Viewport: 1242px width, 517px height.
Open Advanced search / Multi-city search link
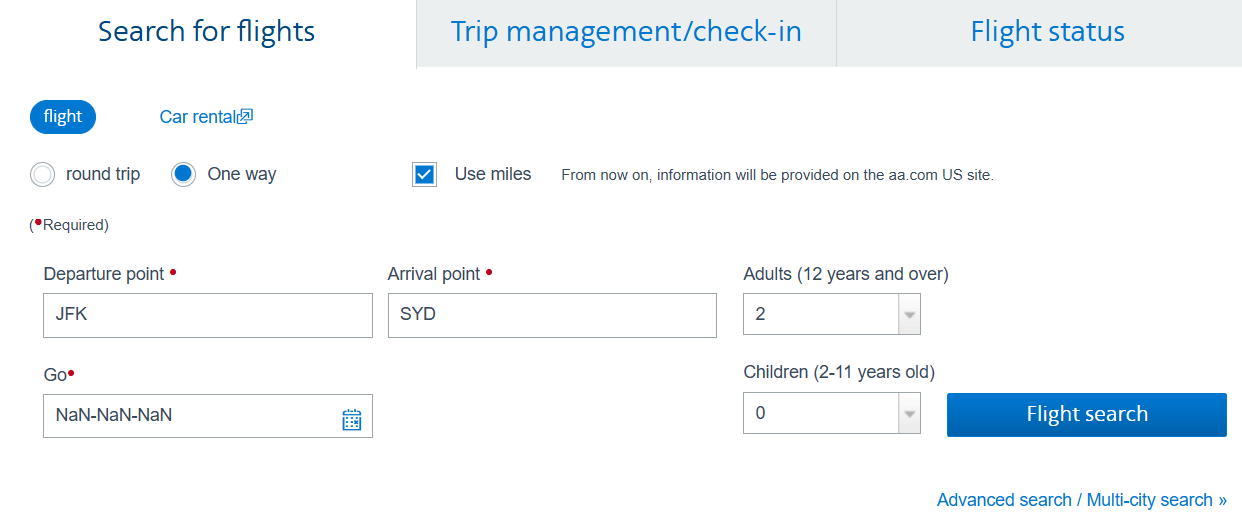tap(1081, 500)
